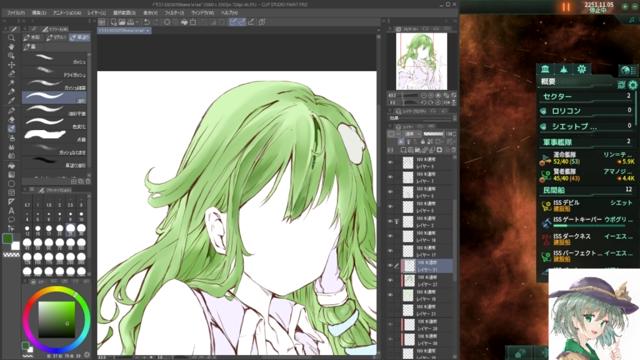Collapse the 軍事艦隊 section in Stellaris outliner
The width and height of the screenshot is (640, 360).
click(587, 142)
